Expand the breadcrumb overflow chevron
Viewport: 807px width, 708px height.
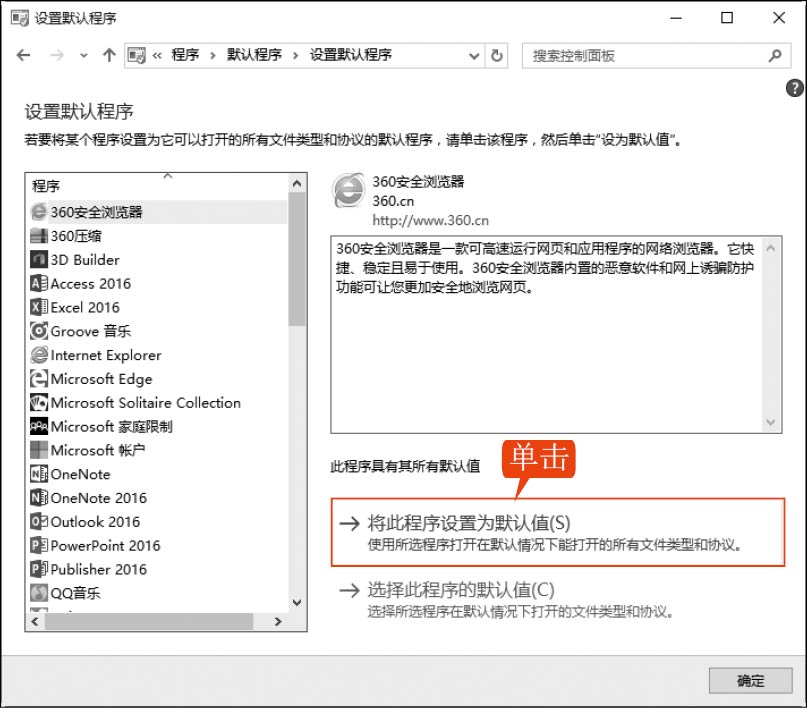(157, 55)
